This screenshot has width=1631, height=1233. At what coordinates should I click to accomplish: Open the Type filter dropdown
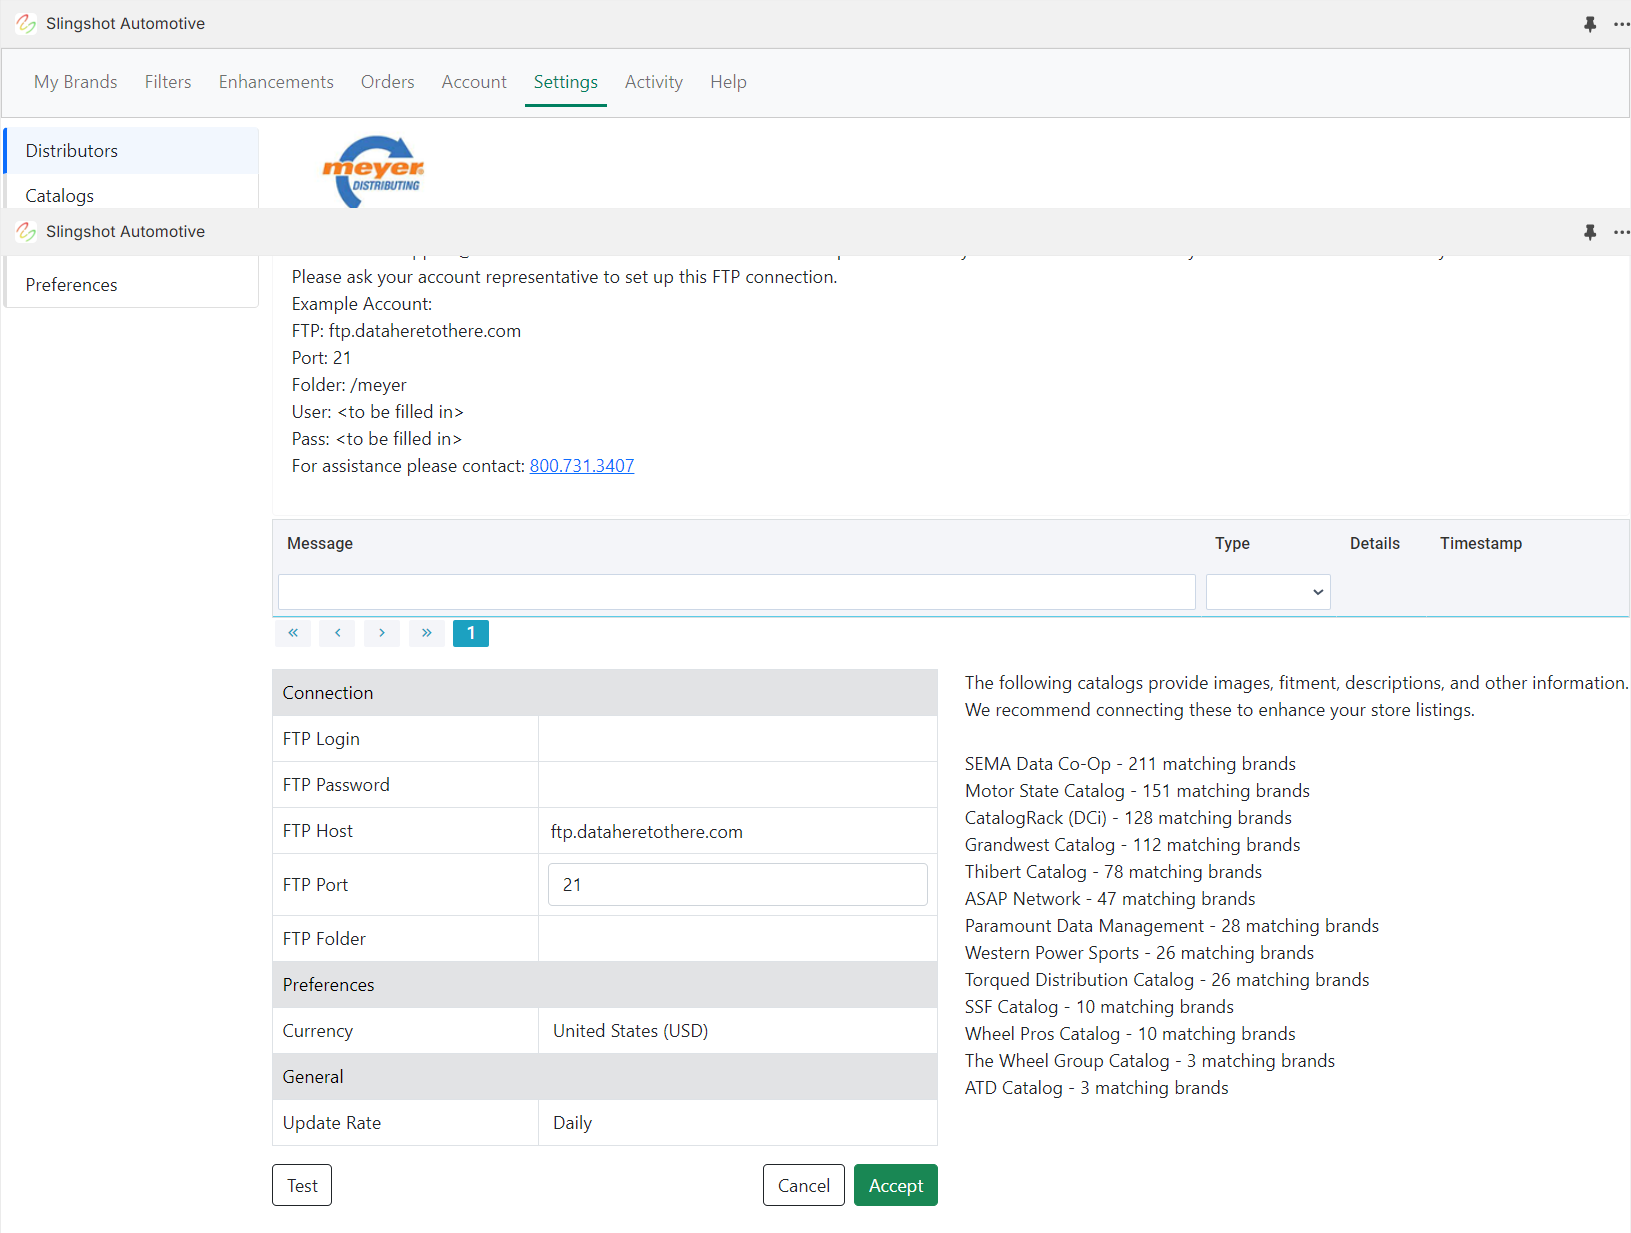[1268, 592]
